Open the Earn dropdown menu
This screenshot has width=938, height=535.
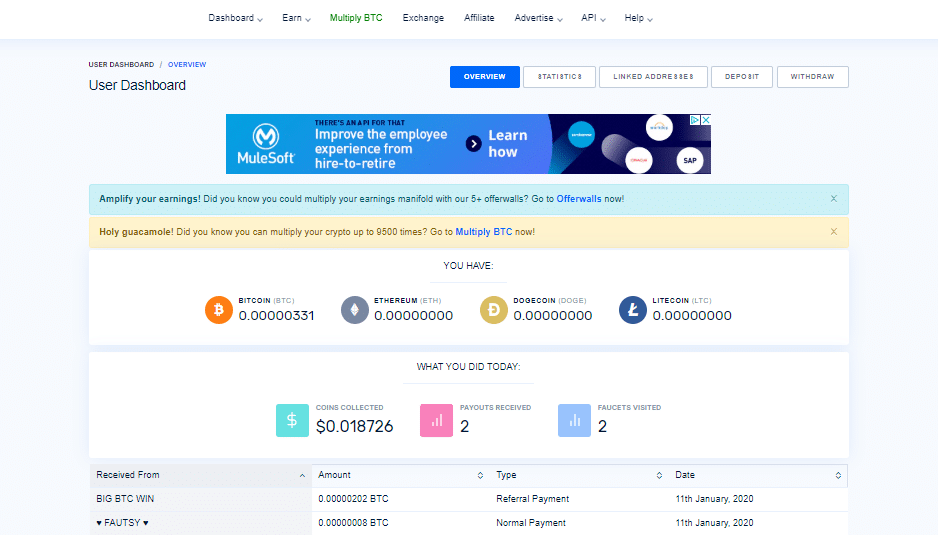pyautogui.click(x=296, y=18)
